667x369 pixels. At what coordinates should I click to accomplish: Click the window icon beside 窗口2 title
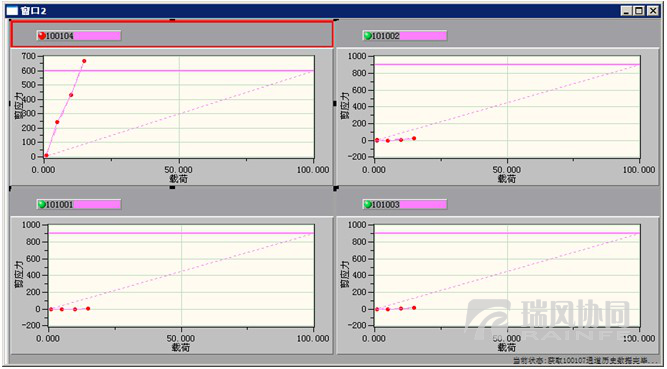(12, 11)
